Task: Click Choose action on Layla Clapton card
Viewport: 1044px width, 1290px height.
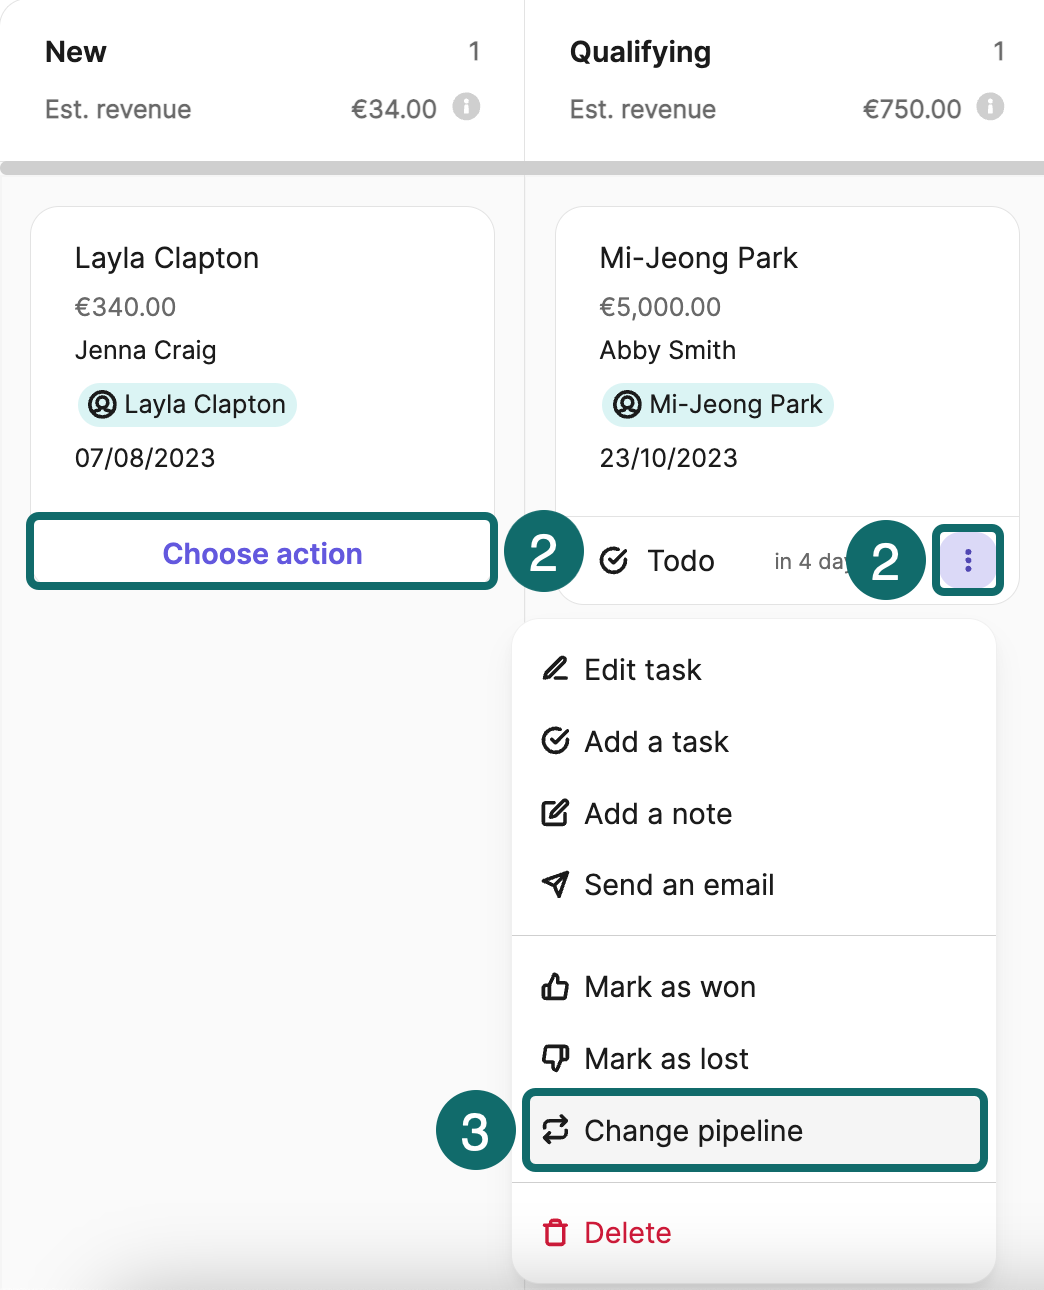Action: coord(262,553)
